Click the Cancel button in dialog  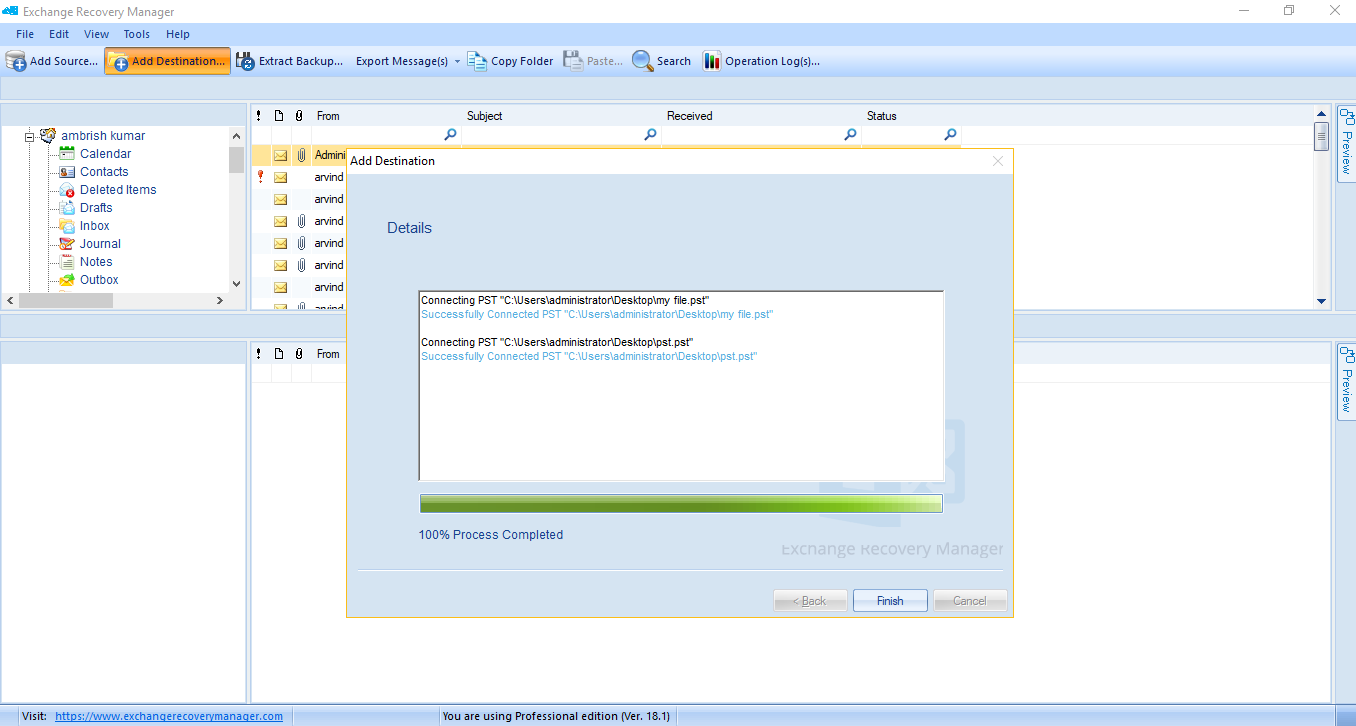tap(970, 601)
